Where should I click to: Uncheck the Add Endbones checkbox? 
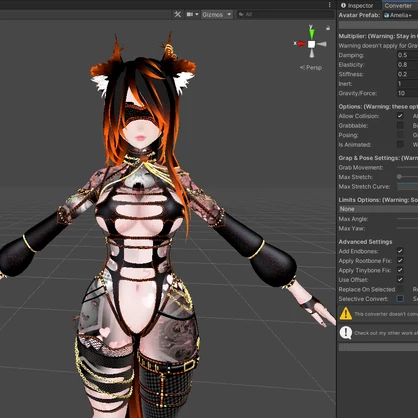400,251
